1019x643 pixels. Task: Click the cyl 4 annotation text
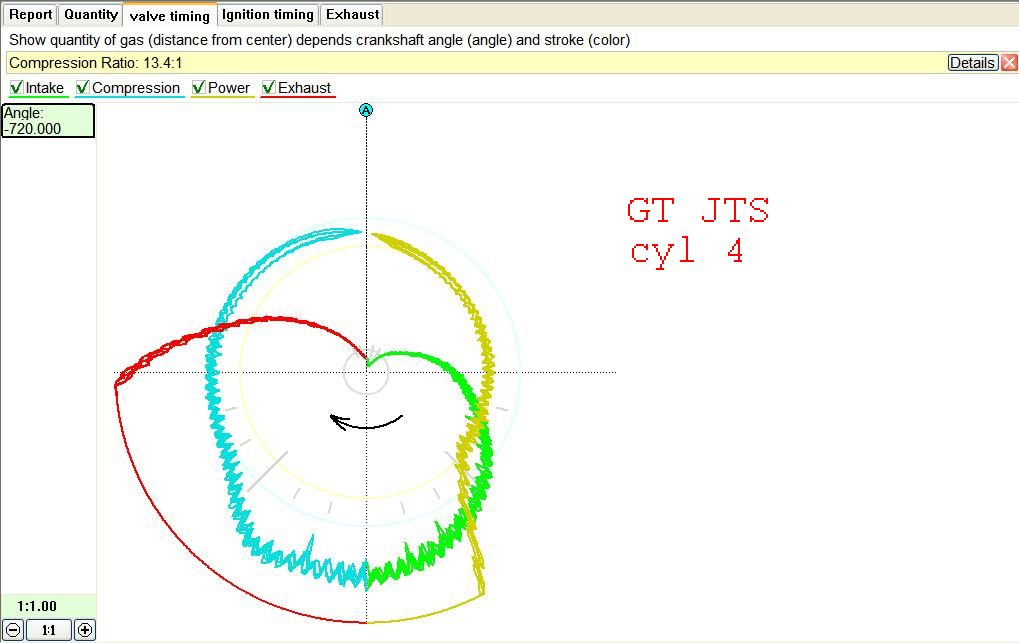coord(687,251)
